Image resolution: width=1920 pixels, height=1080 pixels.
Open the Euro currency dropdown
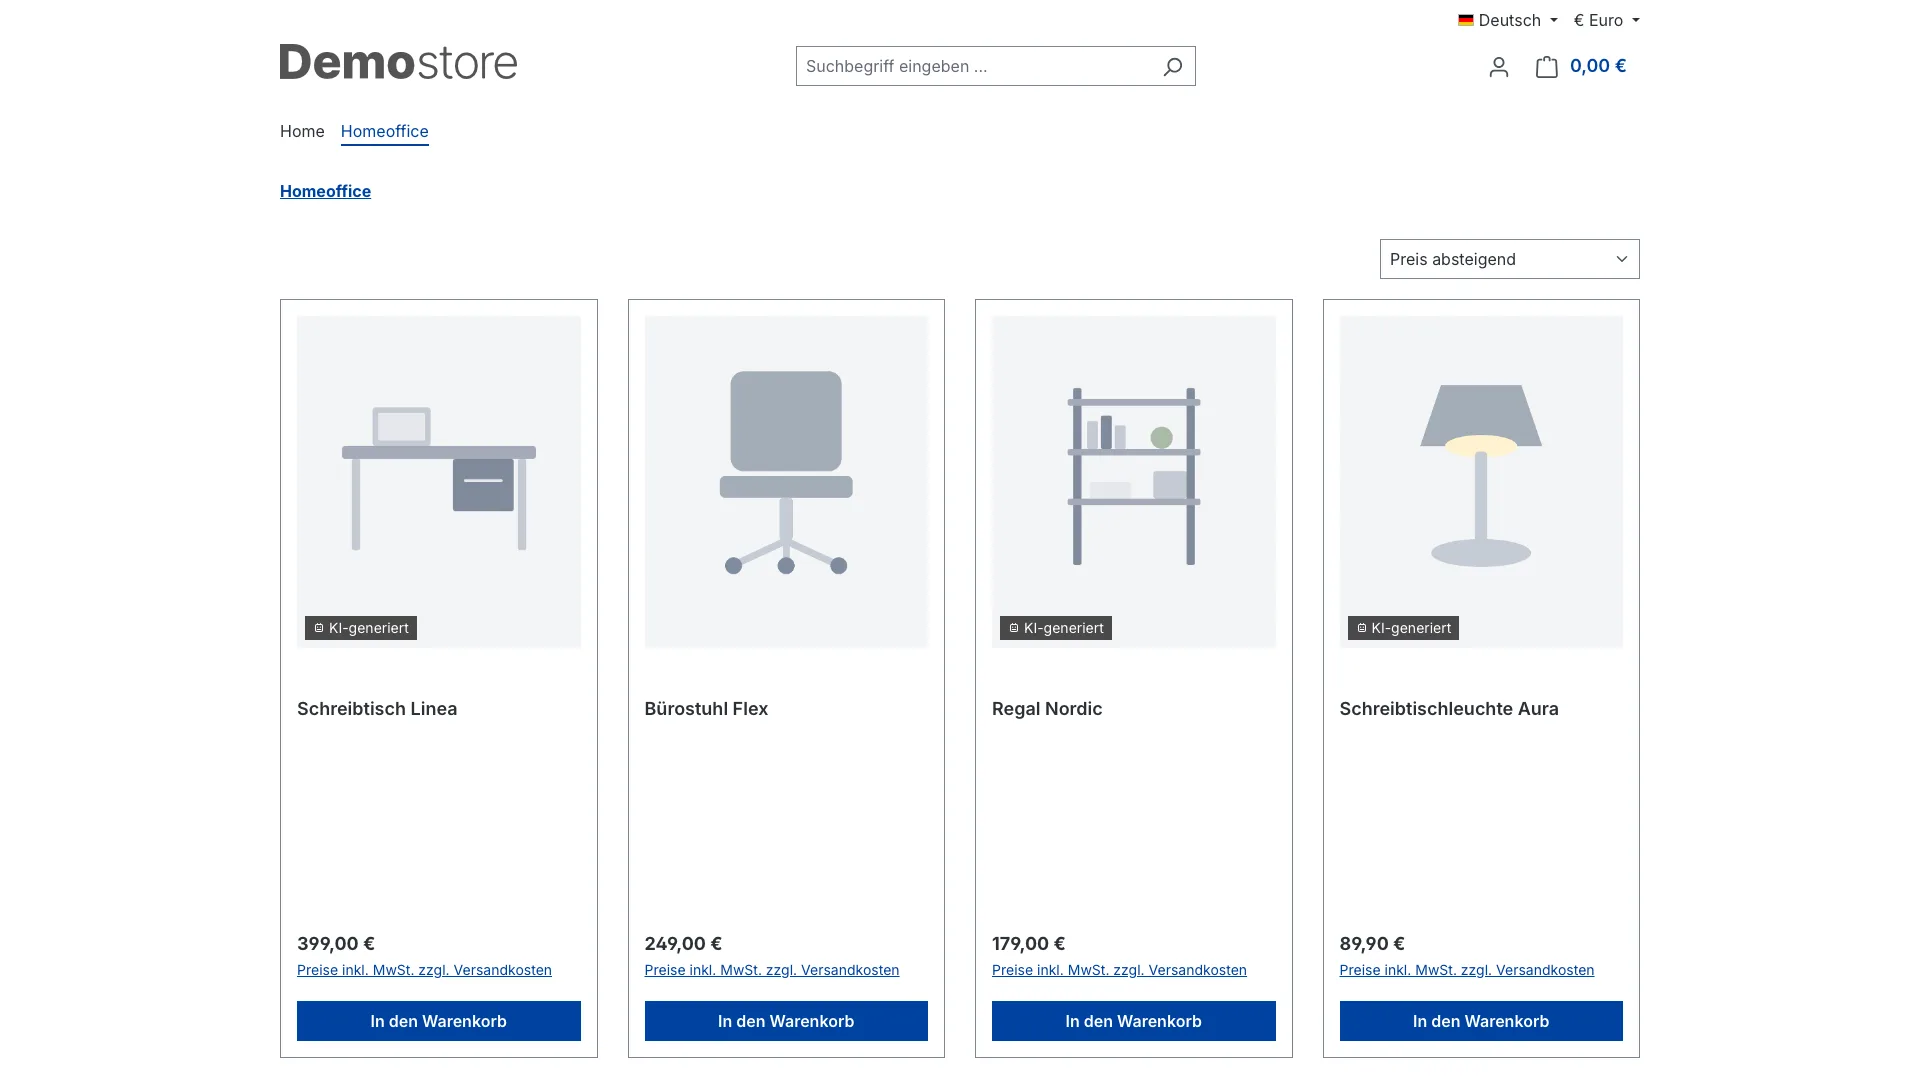1606,20
